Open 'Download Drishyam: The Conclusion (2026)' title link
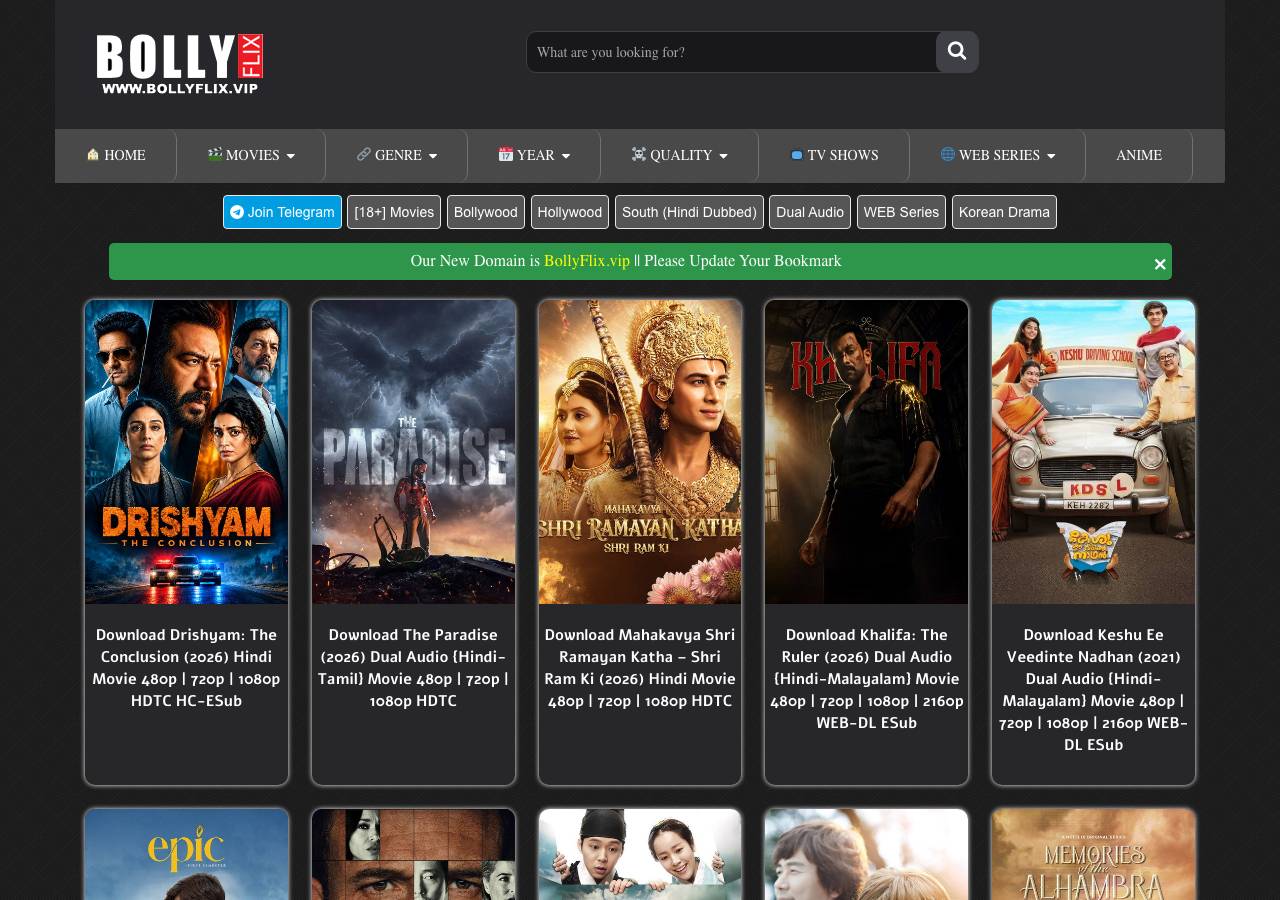Viewport: 1280px width, 900px height. 187,668
